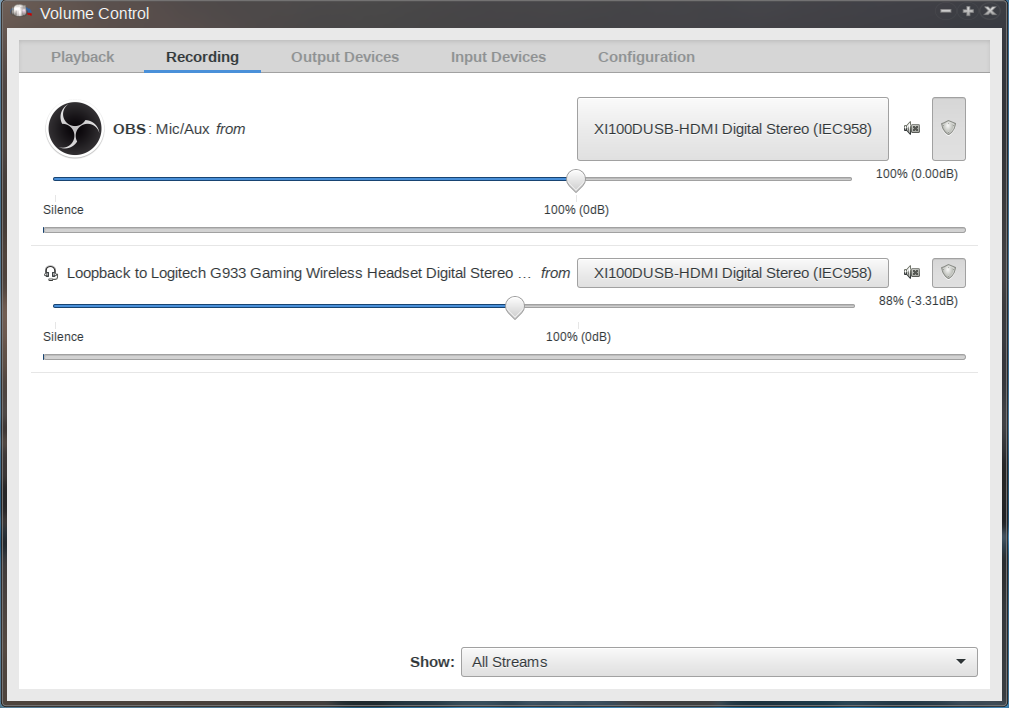Open the Output Devices tab
The width and height of the screenshot is (1009, 708).
pyautogui.click(x=345, y=57)
